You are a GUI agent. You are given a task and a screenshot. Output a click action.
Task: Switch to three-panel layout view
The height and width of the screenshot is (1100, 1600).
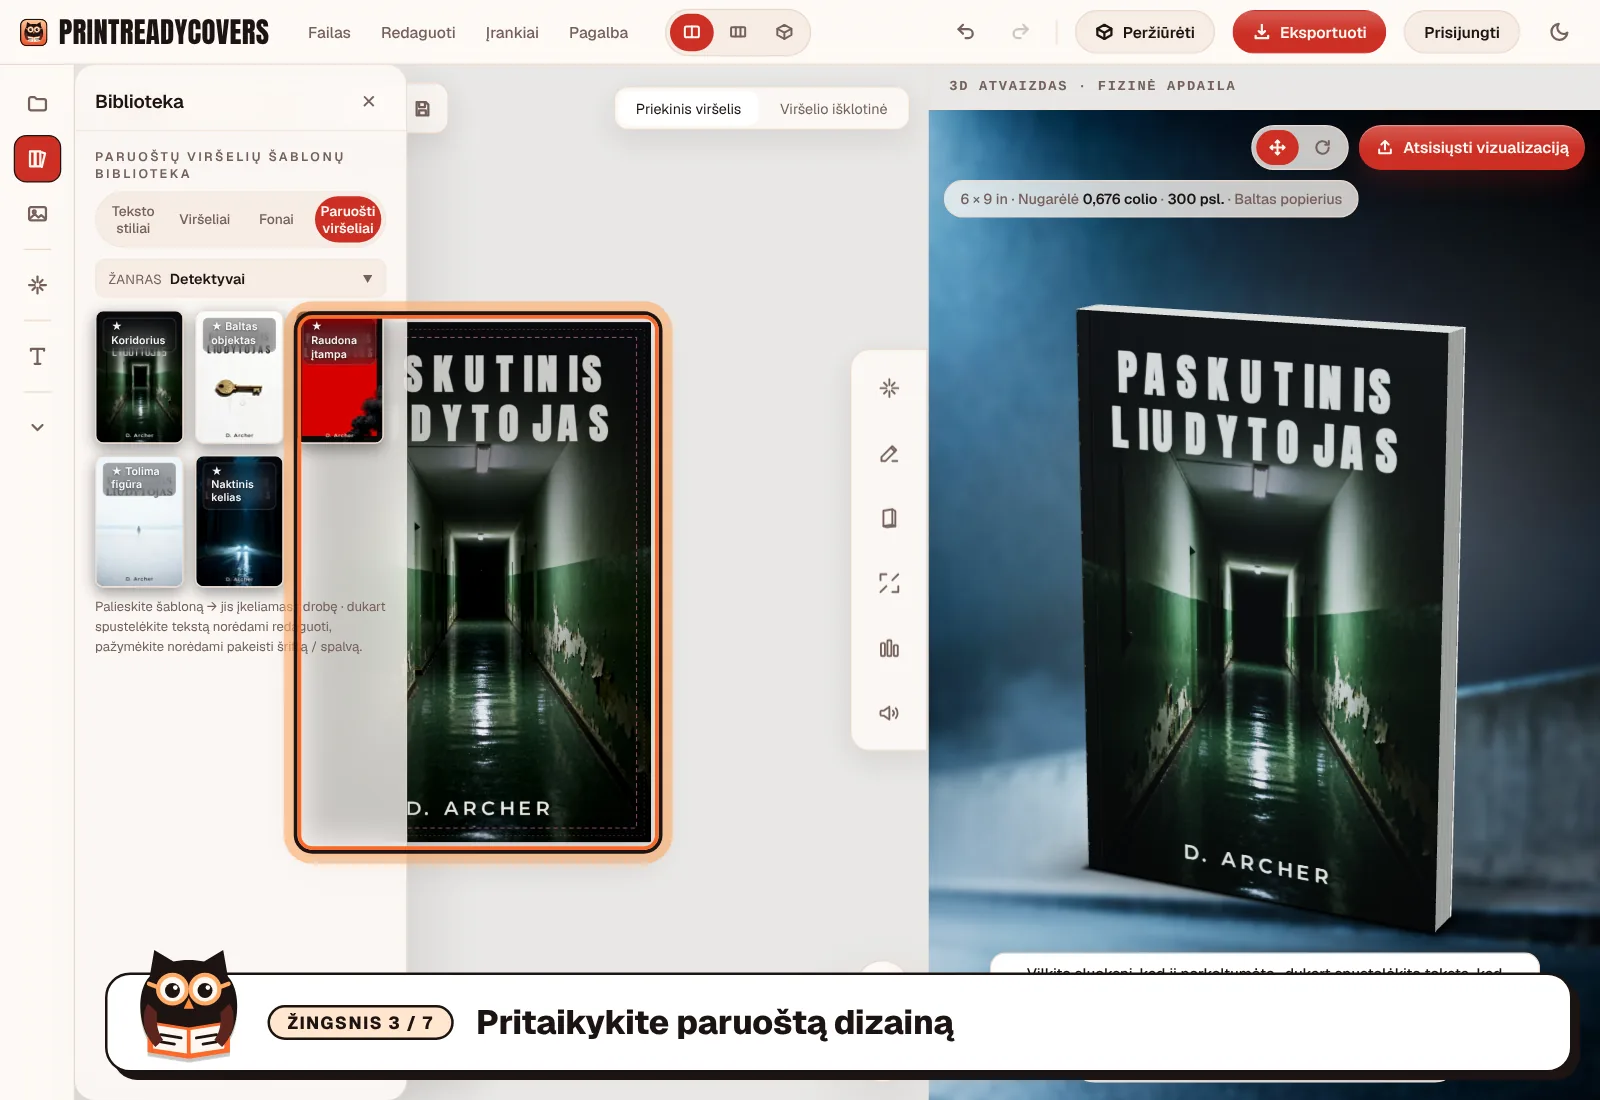pos(738,32)
